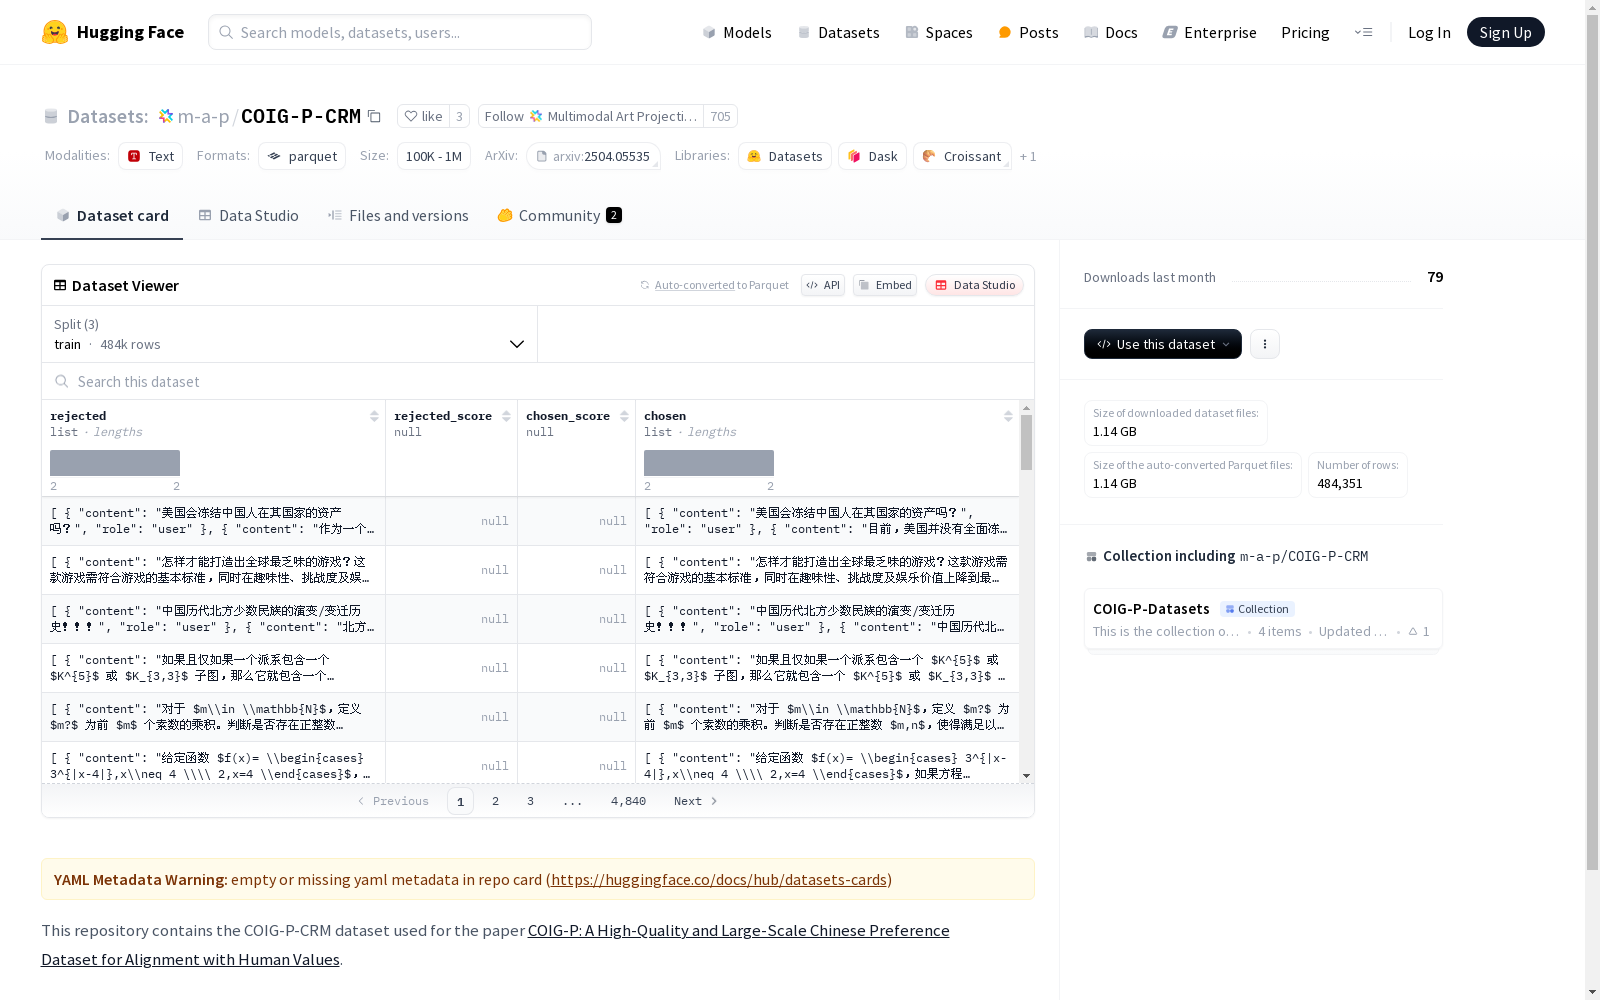Image resolution: width=1600 pixels, height=1000 pixels.
Task: Go to Spaces
Action: [939, 32]
